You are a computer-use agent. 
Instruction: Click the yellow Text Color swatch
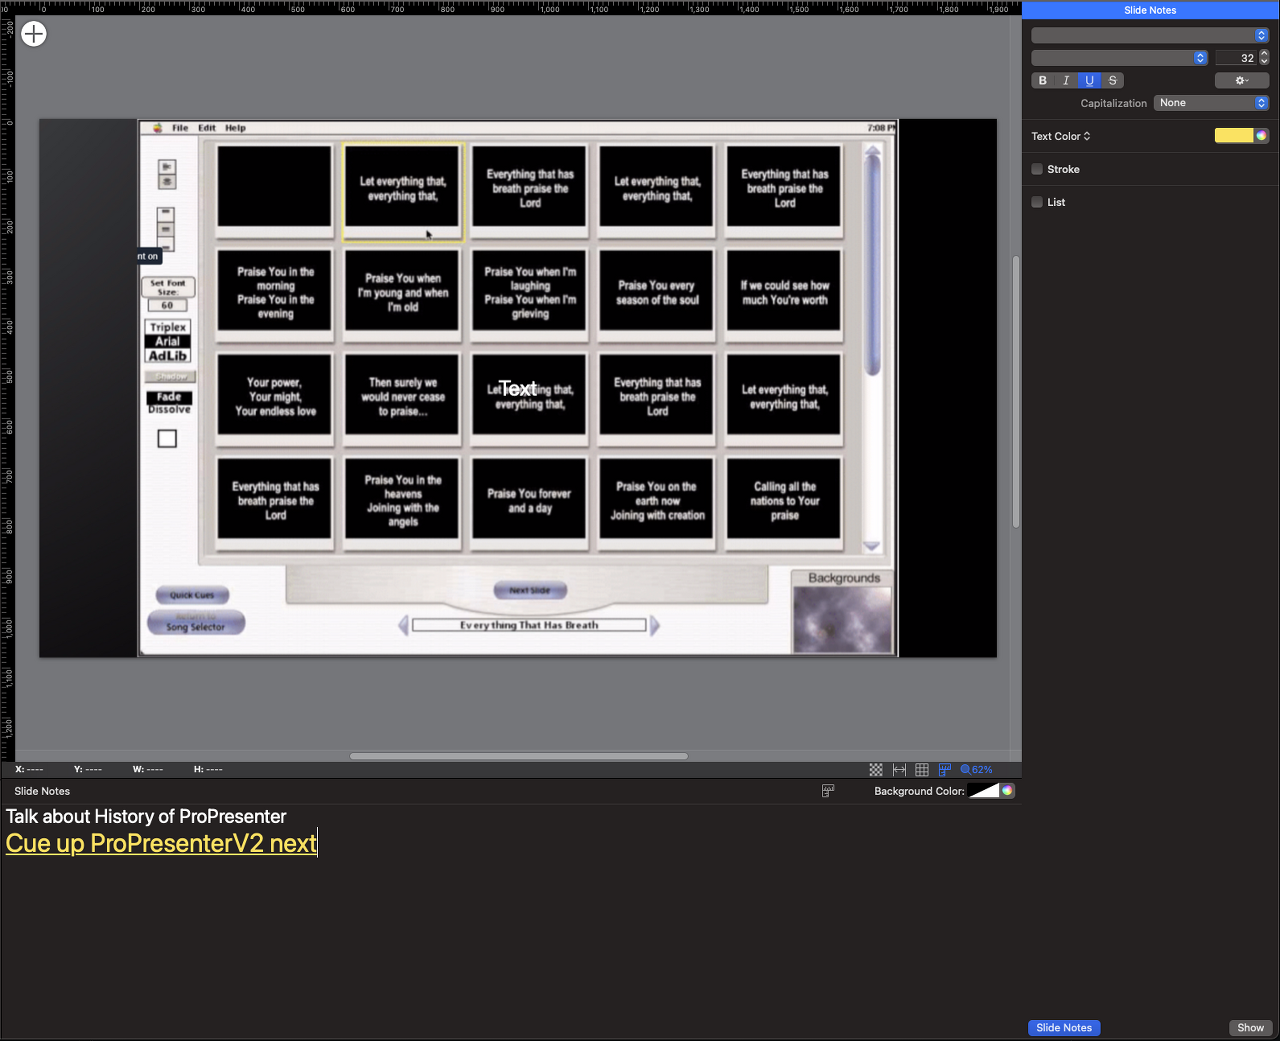point(1234,136)
